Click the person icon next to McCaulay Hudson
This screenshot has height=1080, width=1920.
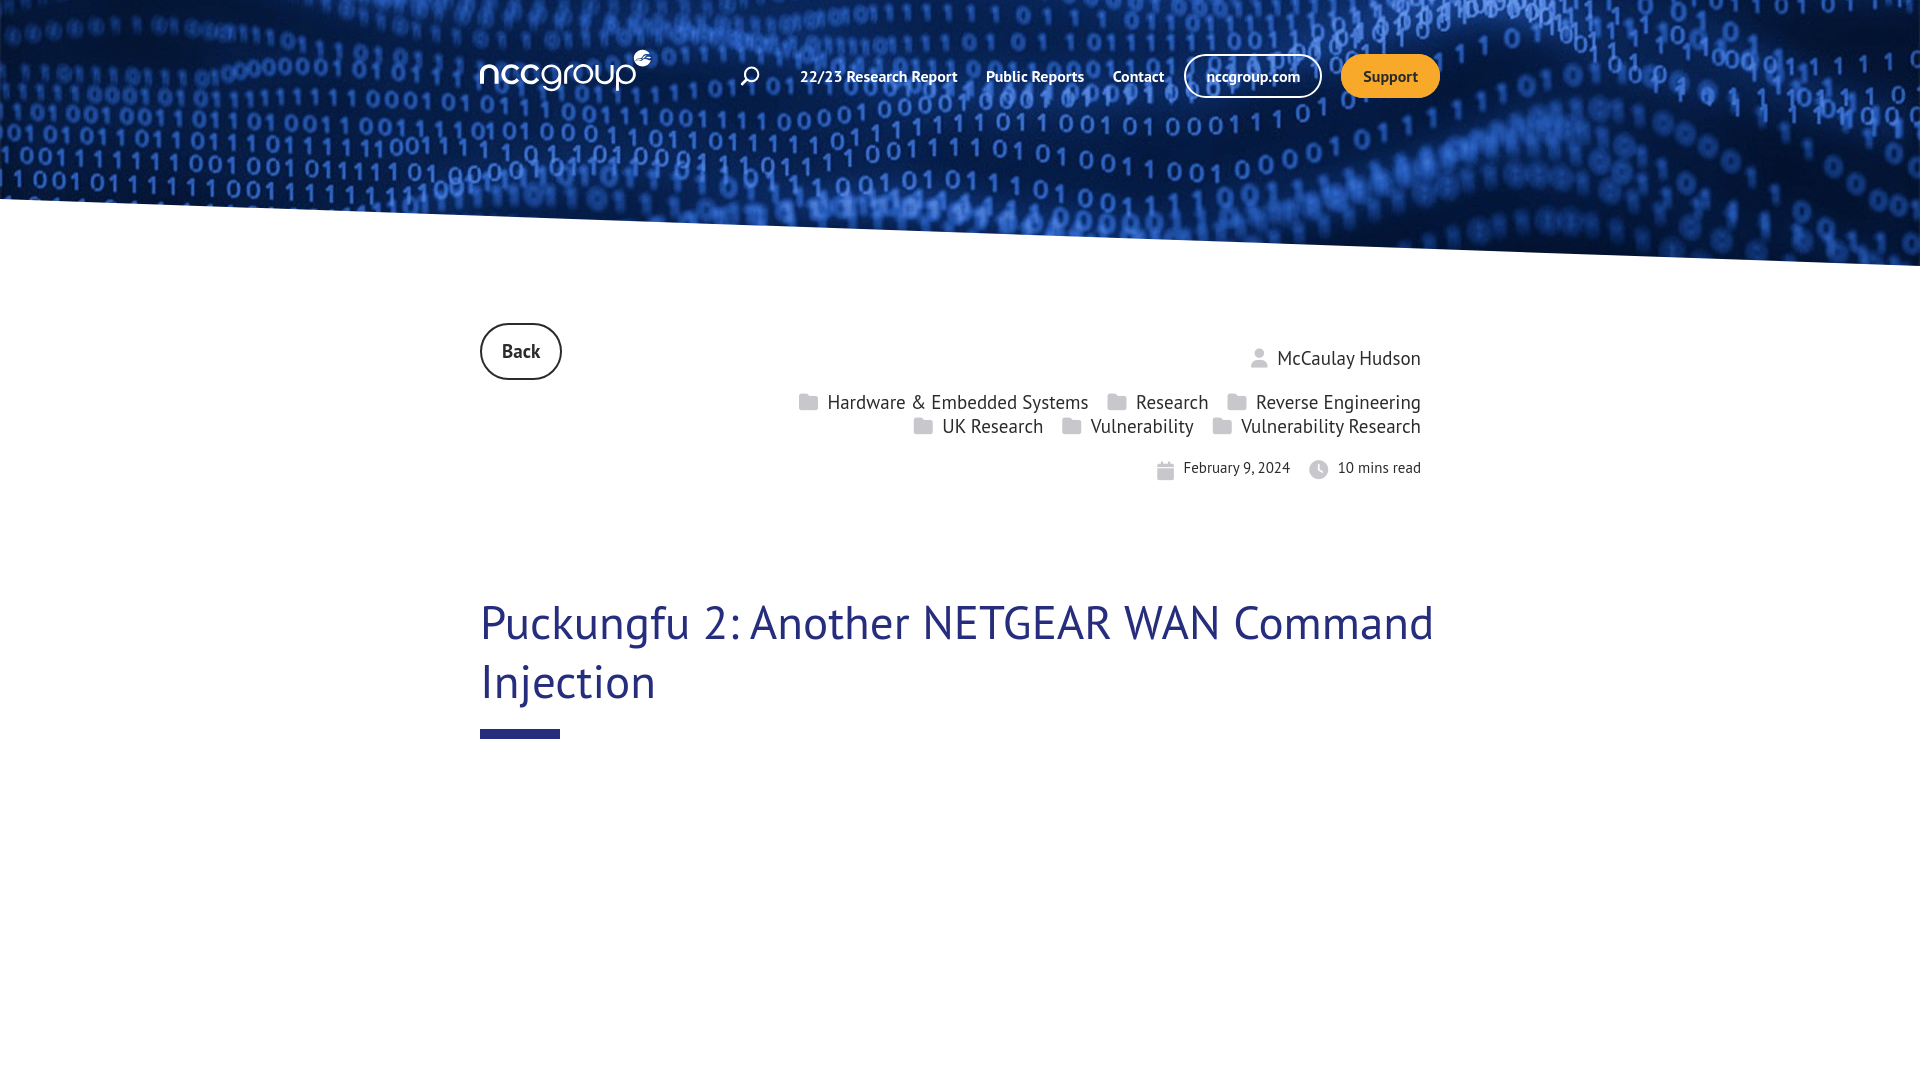click(1259, 359)
